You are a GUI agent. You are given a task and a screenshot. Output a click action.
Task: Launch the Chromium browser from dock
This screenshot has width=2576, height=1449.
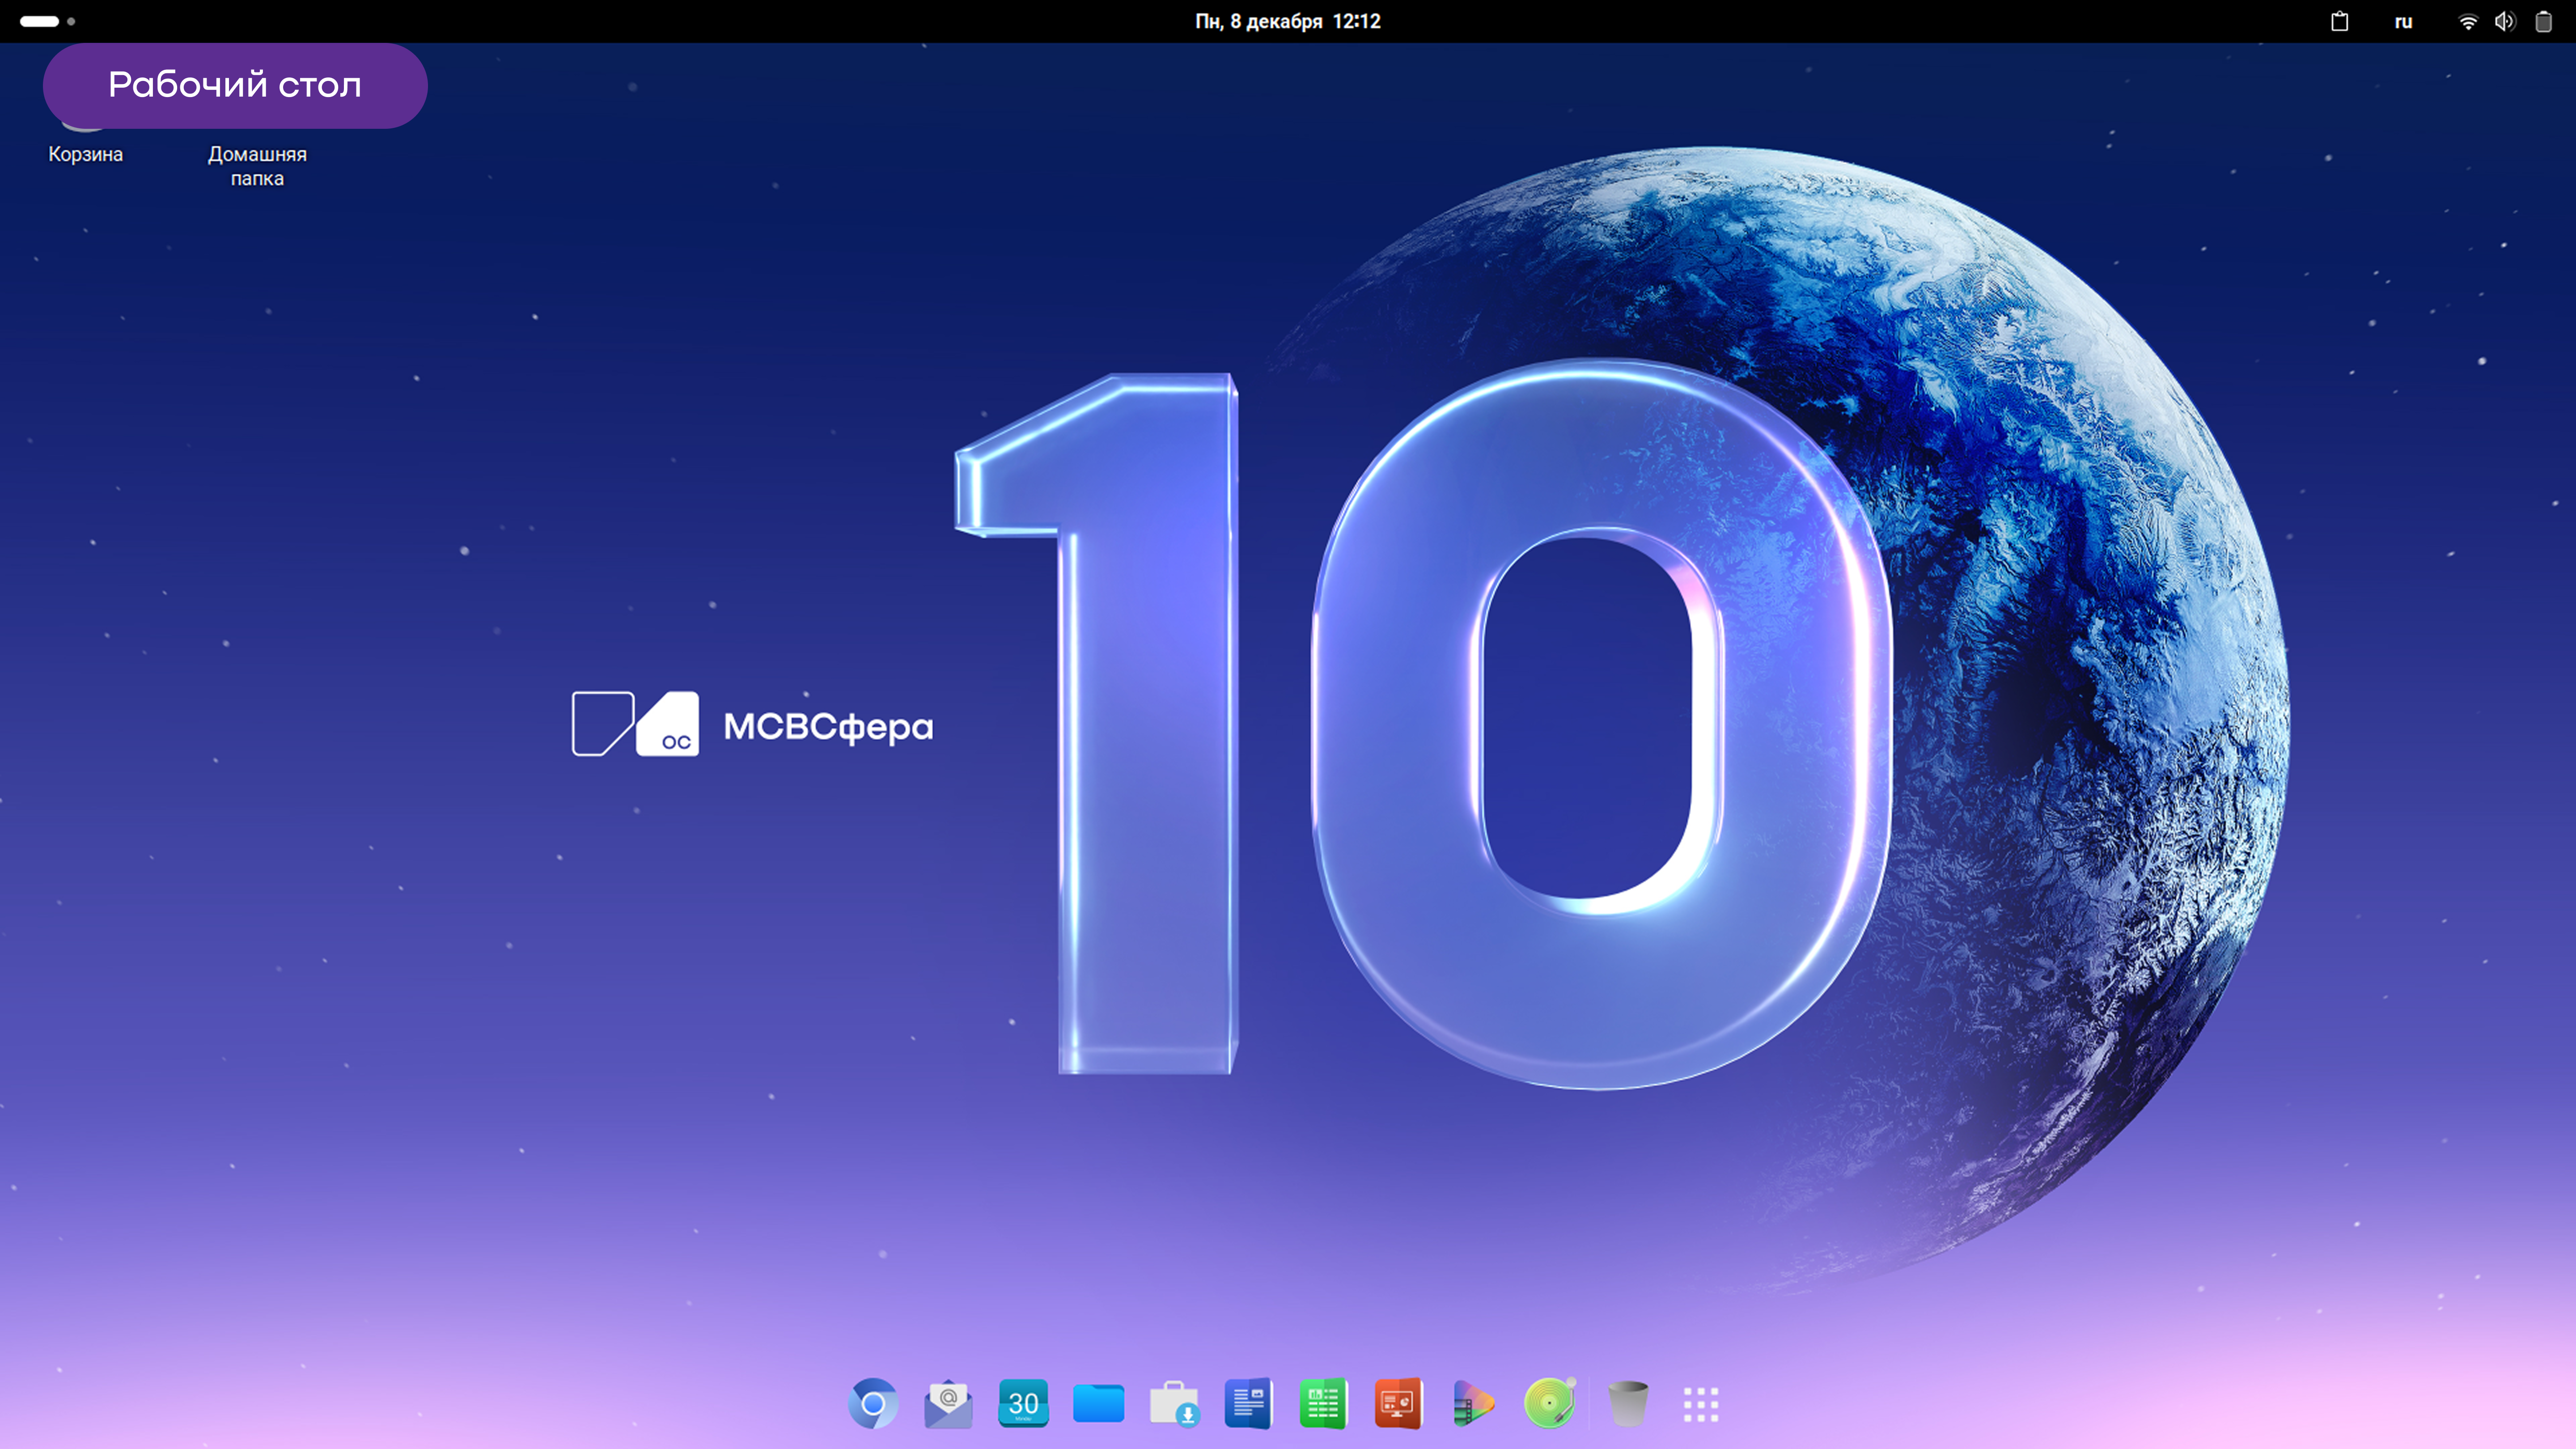872,1404
